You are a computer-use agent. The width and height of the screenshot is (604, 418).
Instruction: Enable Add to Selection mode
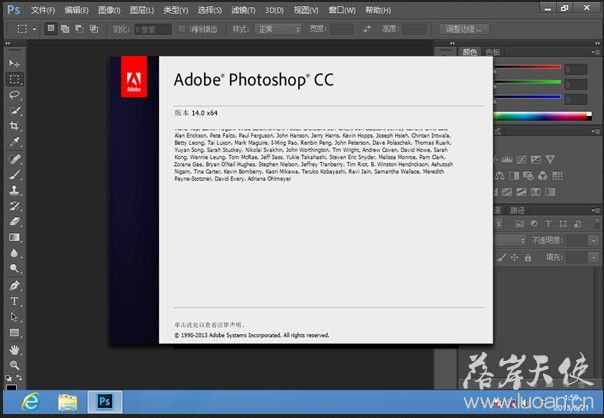(x=65, y=29)
